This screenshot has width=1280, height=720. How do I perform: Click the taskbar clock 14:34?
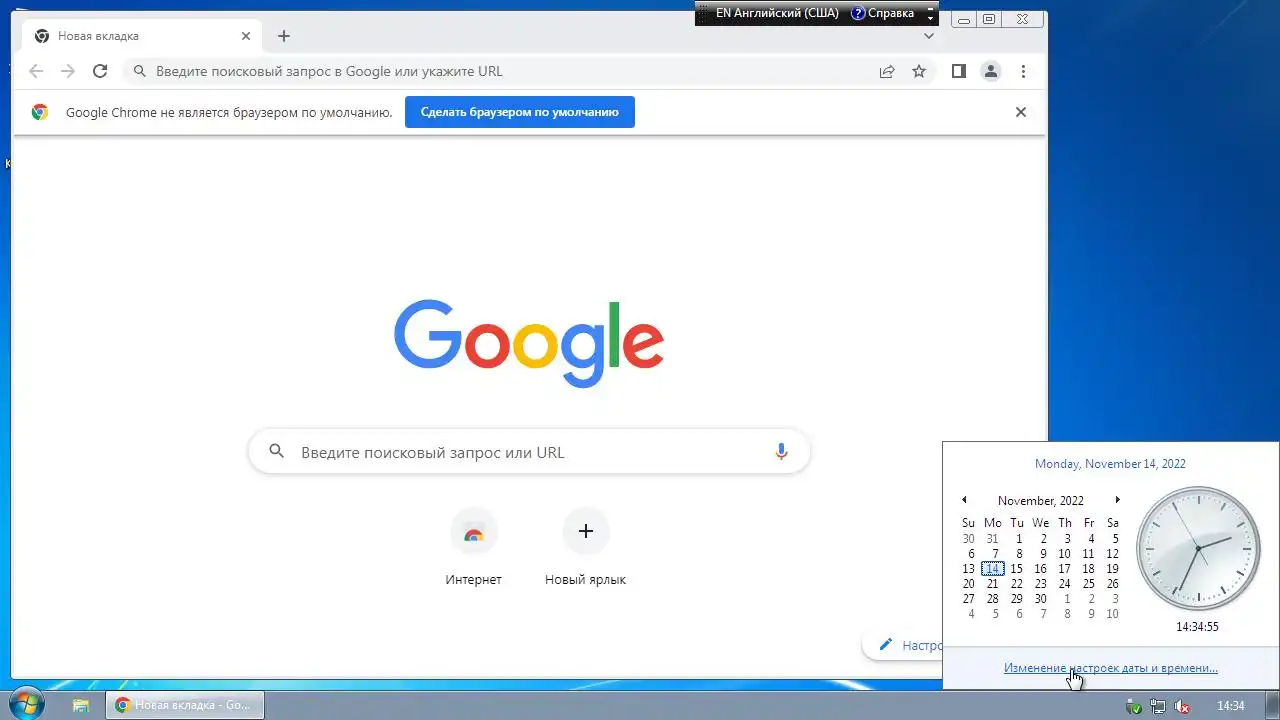tap(1230, 706)
